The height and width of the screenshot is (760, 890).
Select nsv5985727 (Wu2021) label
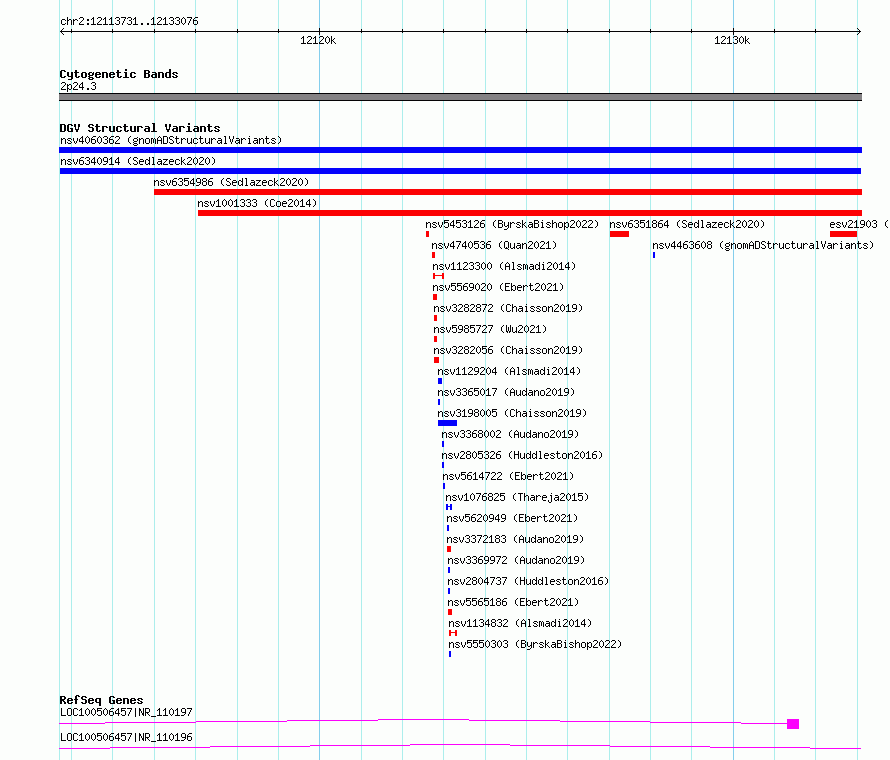point(490,329)
